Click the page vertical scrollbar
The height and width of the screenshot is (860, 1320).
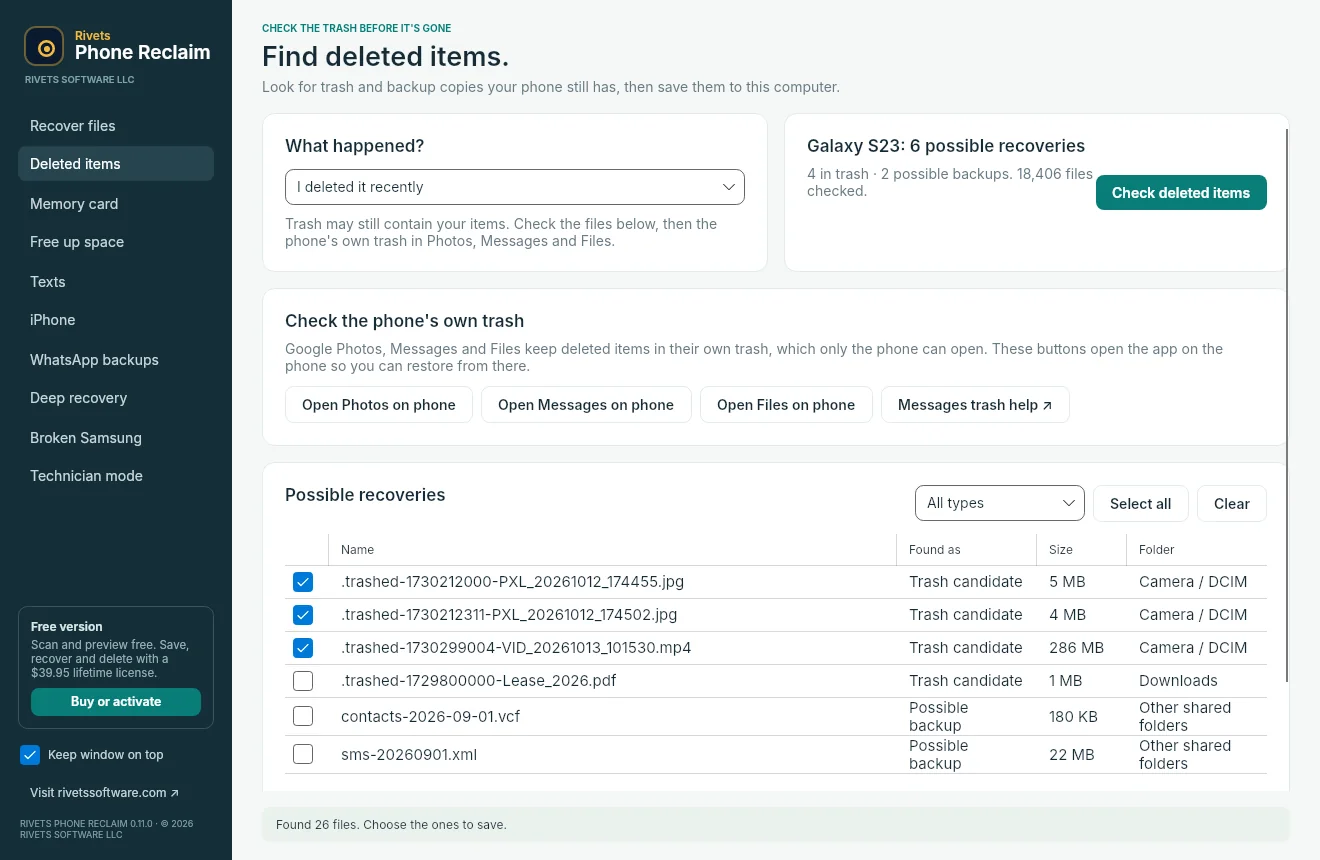(x=1287, y=405)
